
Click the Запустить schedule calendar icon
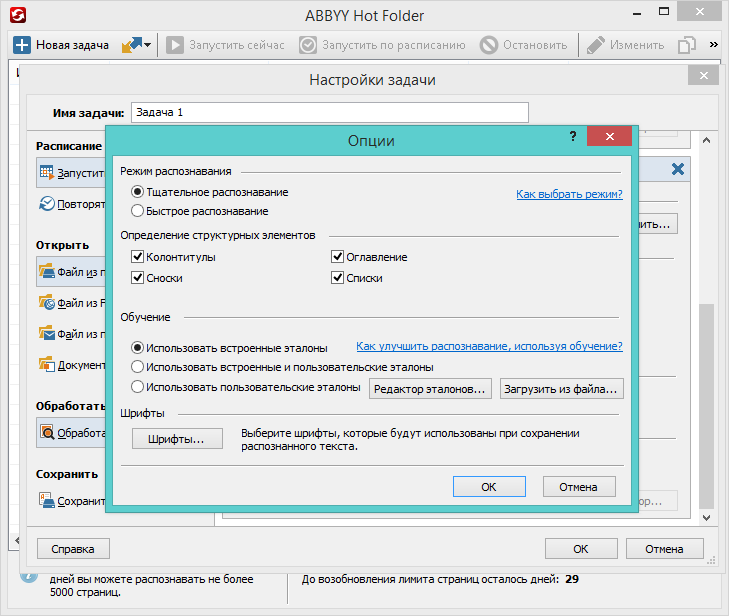(46, 172)
